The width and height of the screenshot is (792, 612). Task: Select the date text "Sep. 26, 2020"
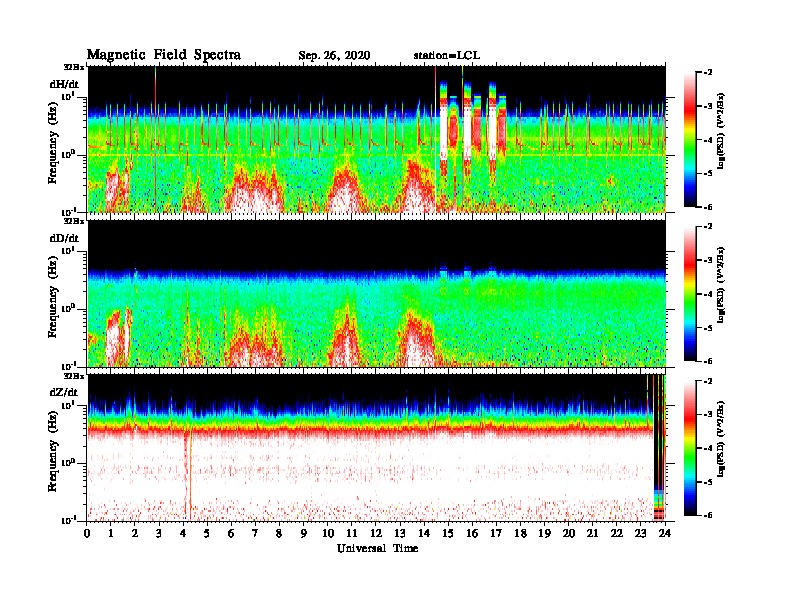coord(334,56)
